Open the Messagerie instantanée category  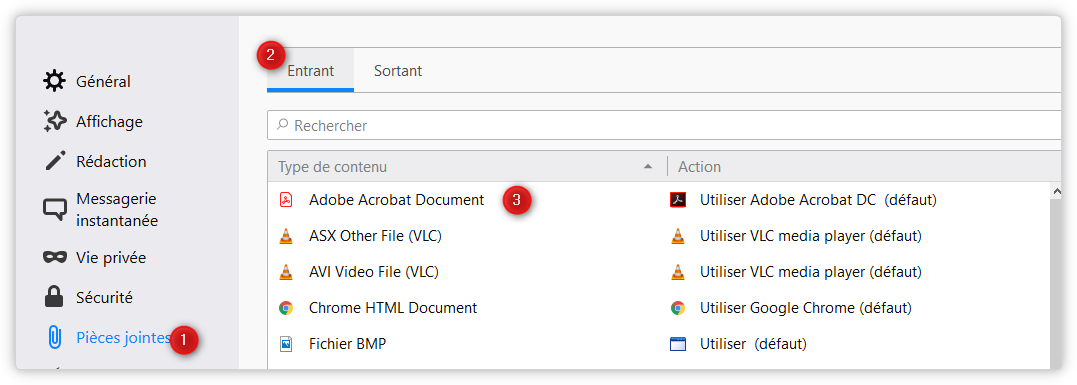[116, 209]
